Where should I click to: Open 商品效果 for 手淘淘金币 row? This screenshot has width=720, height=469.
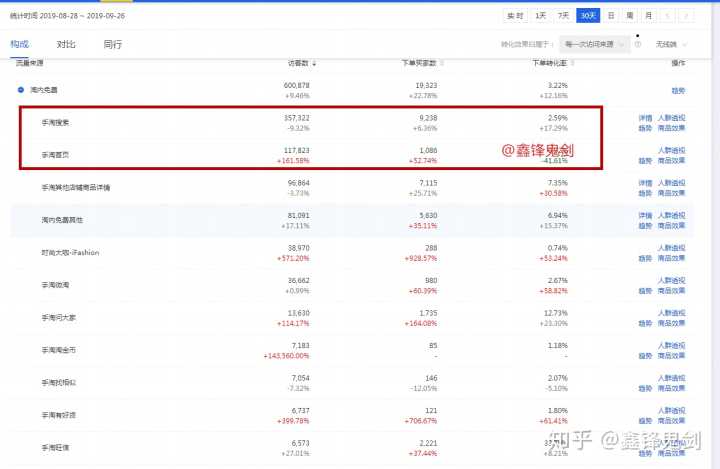[x=671, y=356]
